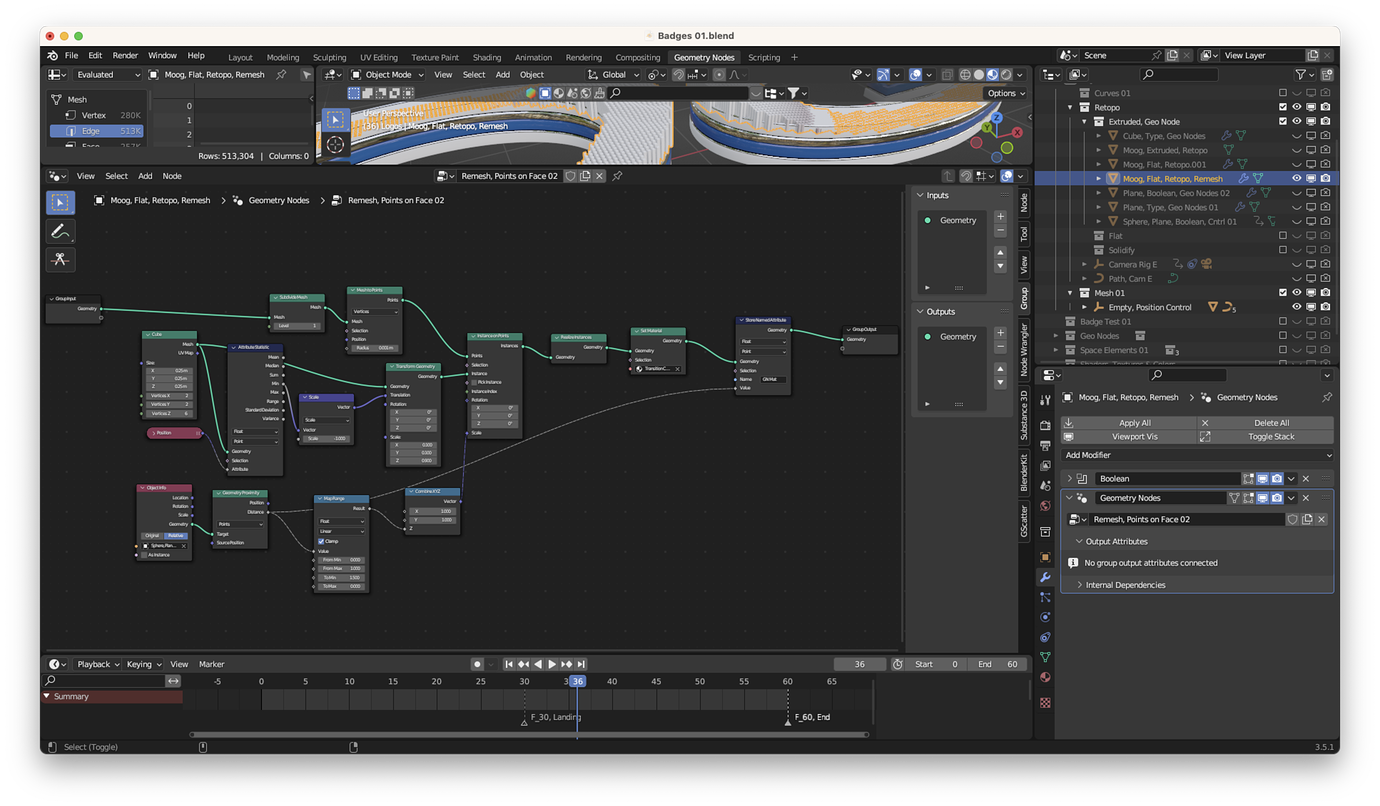Open the Modifier properties wrench tab
Image resolution: width=1380 pixels, height=806 pixels.
click(1045, 577)
